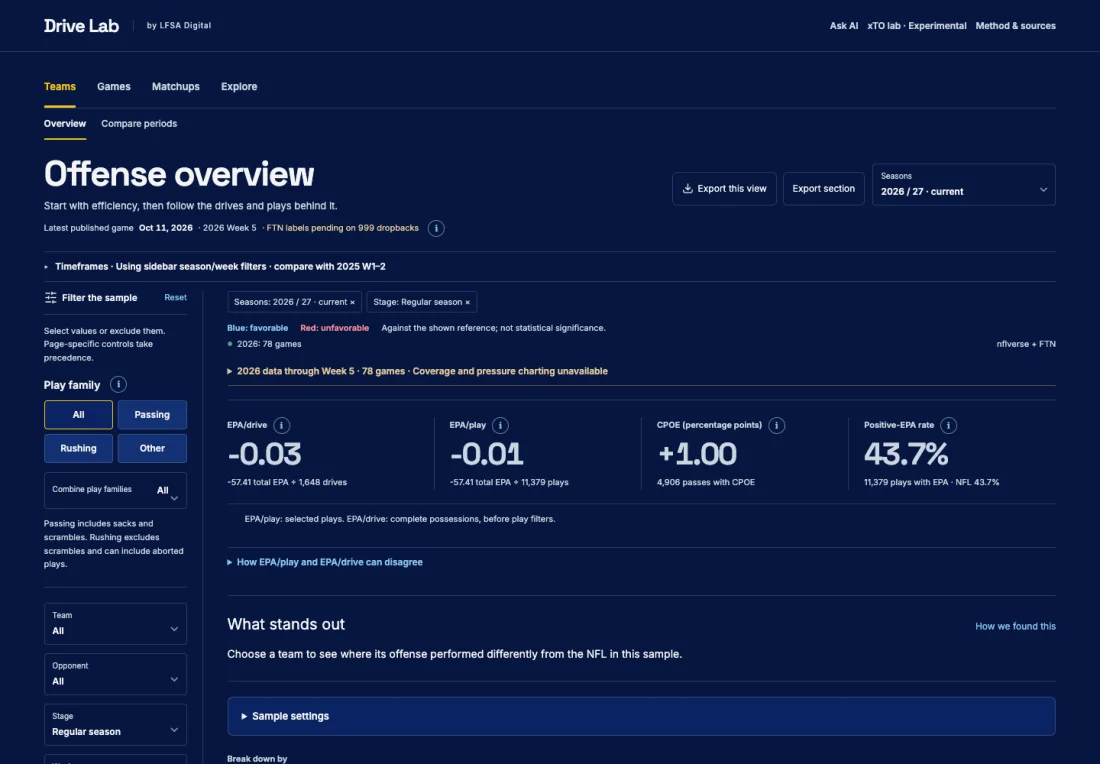Viewport: 1100px width, 764px height.
Task: Click '4,906 passes with CPOE' text
Action: coord(706,483)
